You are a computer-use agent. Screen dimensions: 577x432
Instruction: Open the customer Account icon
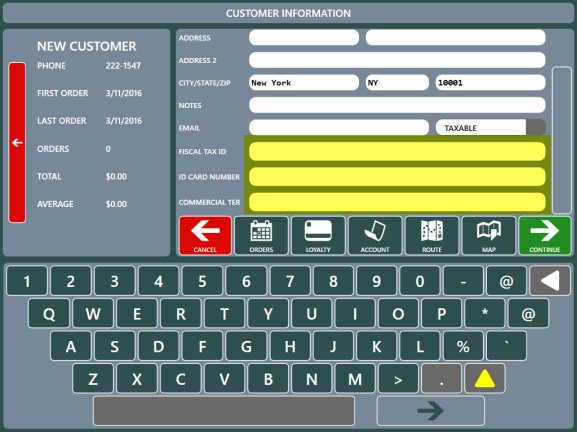click(x=375, y=236)
